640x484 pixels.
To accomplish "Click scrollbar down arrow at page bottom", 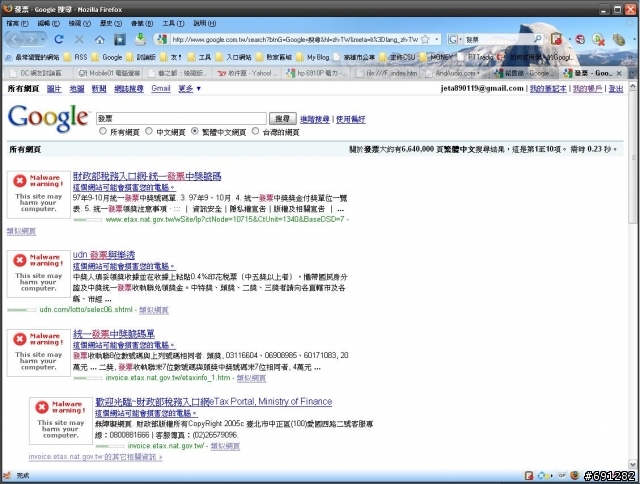I will pyautogui.click(x=633, y=464).
